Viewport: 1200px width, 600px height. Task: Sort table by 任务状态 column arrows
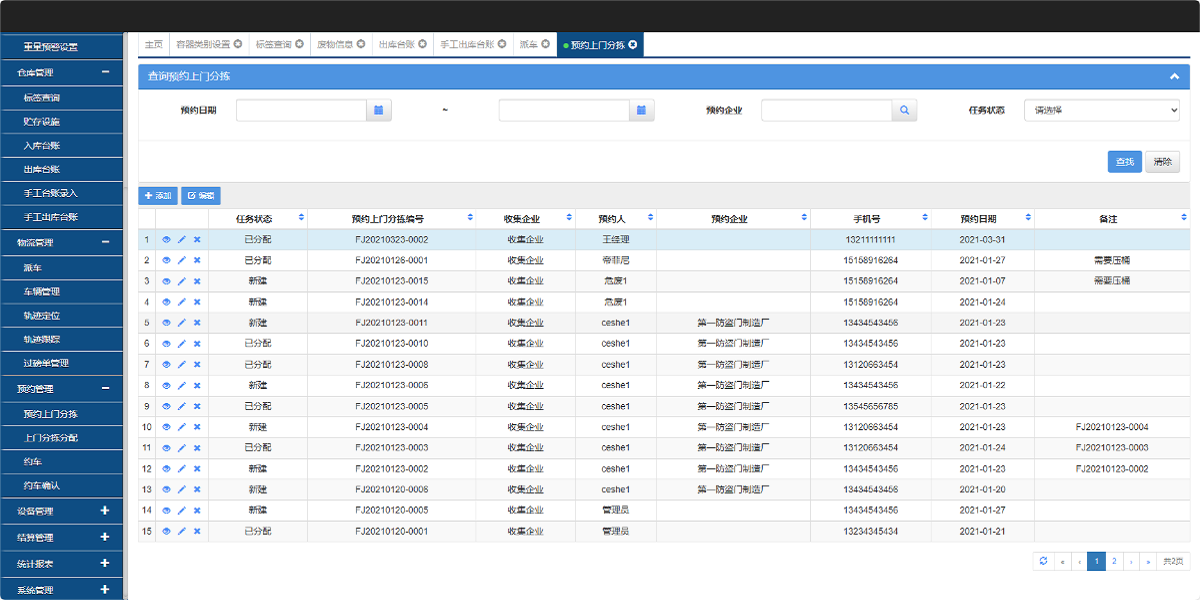point(300,218)
